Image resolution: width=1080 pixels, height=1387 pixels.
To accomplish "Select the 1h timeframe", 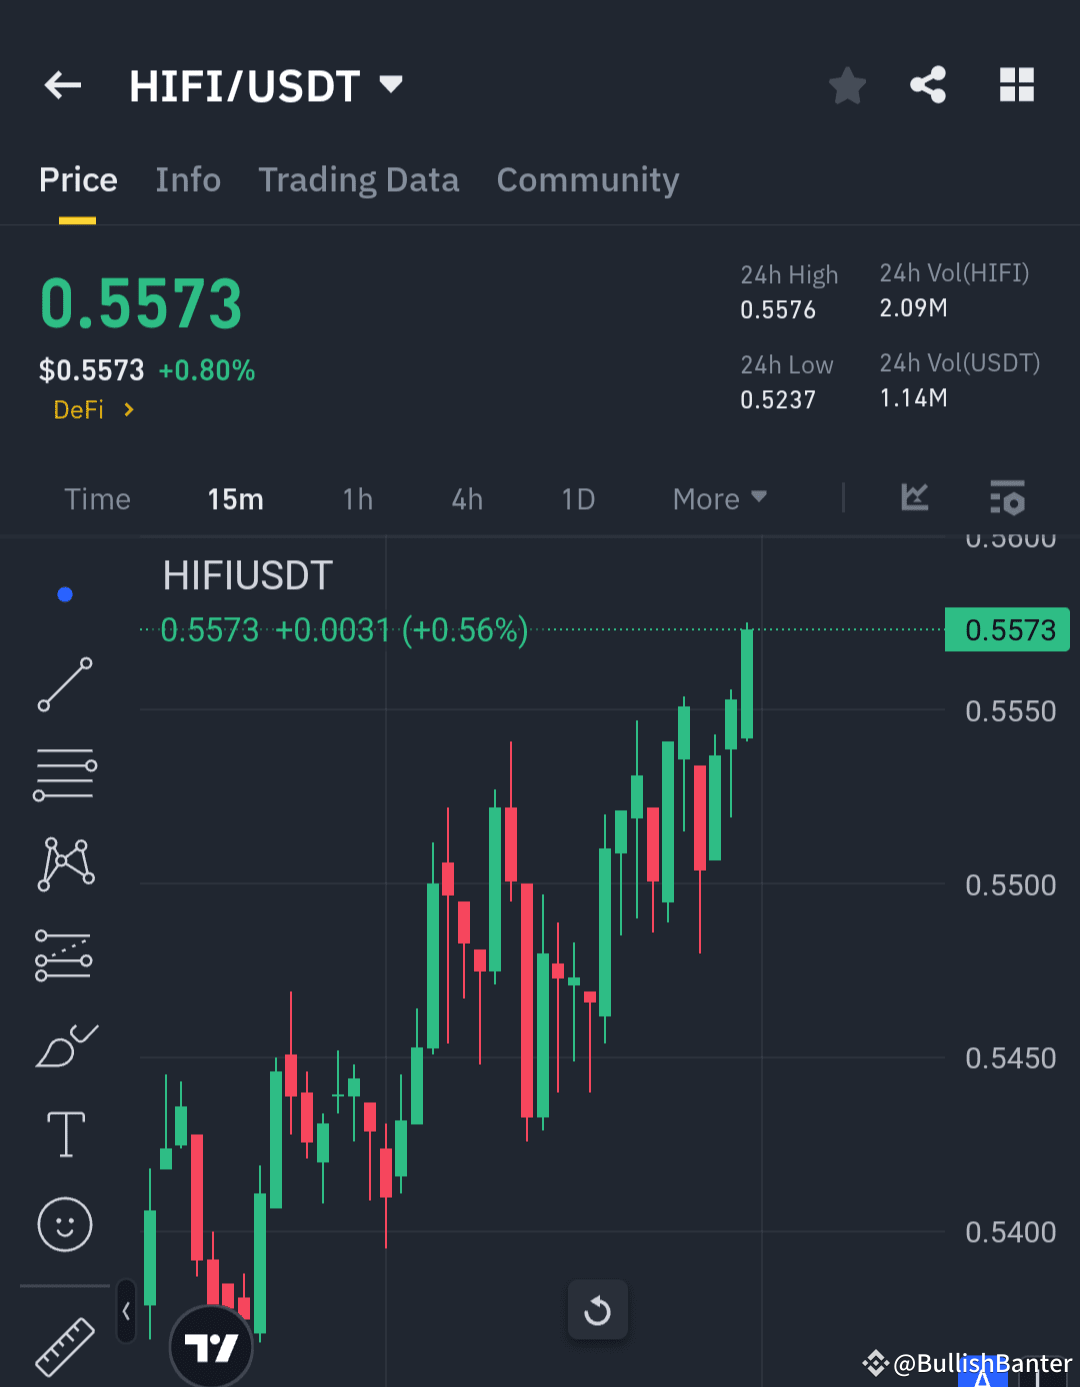I will tap(357, 498).
